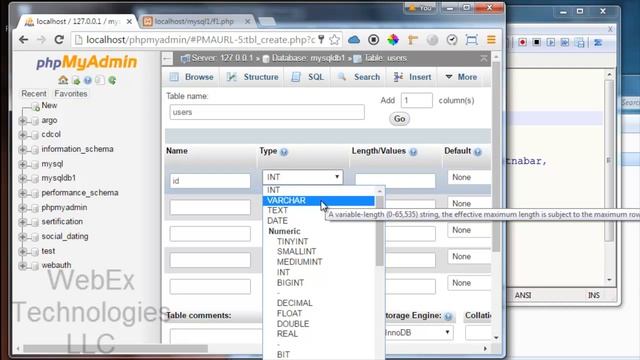Select the sertification database
Image resolution: width=640 pixels, height=360 pixels.
click(x=62, y=222)
